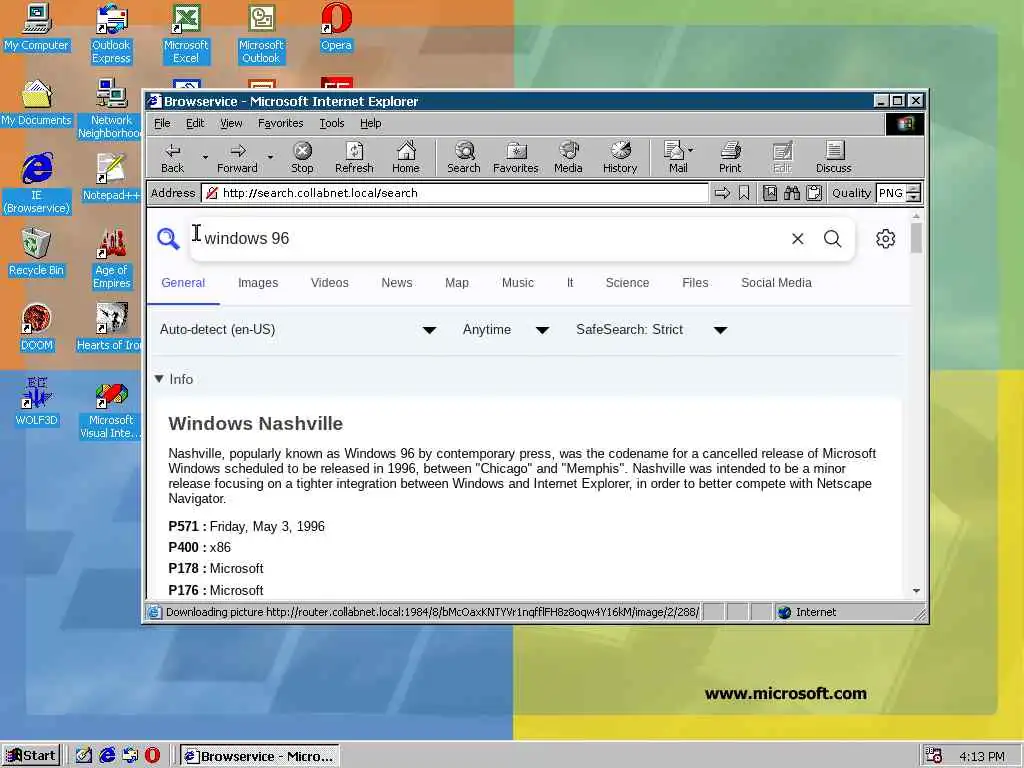Viewport: 1024px width, 768px height.
Task: Open the Favorites toolbar pane
Action: pos(516,158)
